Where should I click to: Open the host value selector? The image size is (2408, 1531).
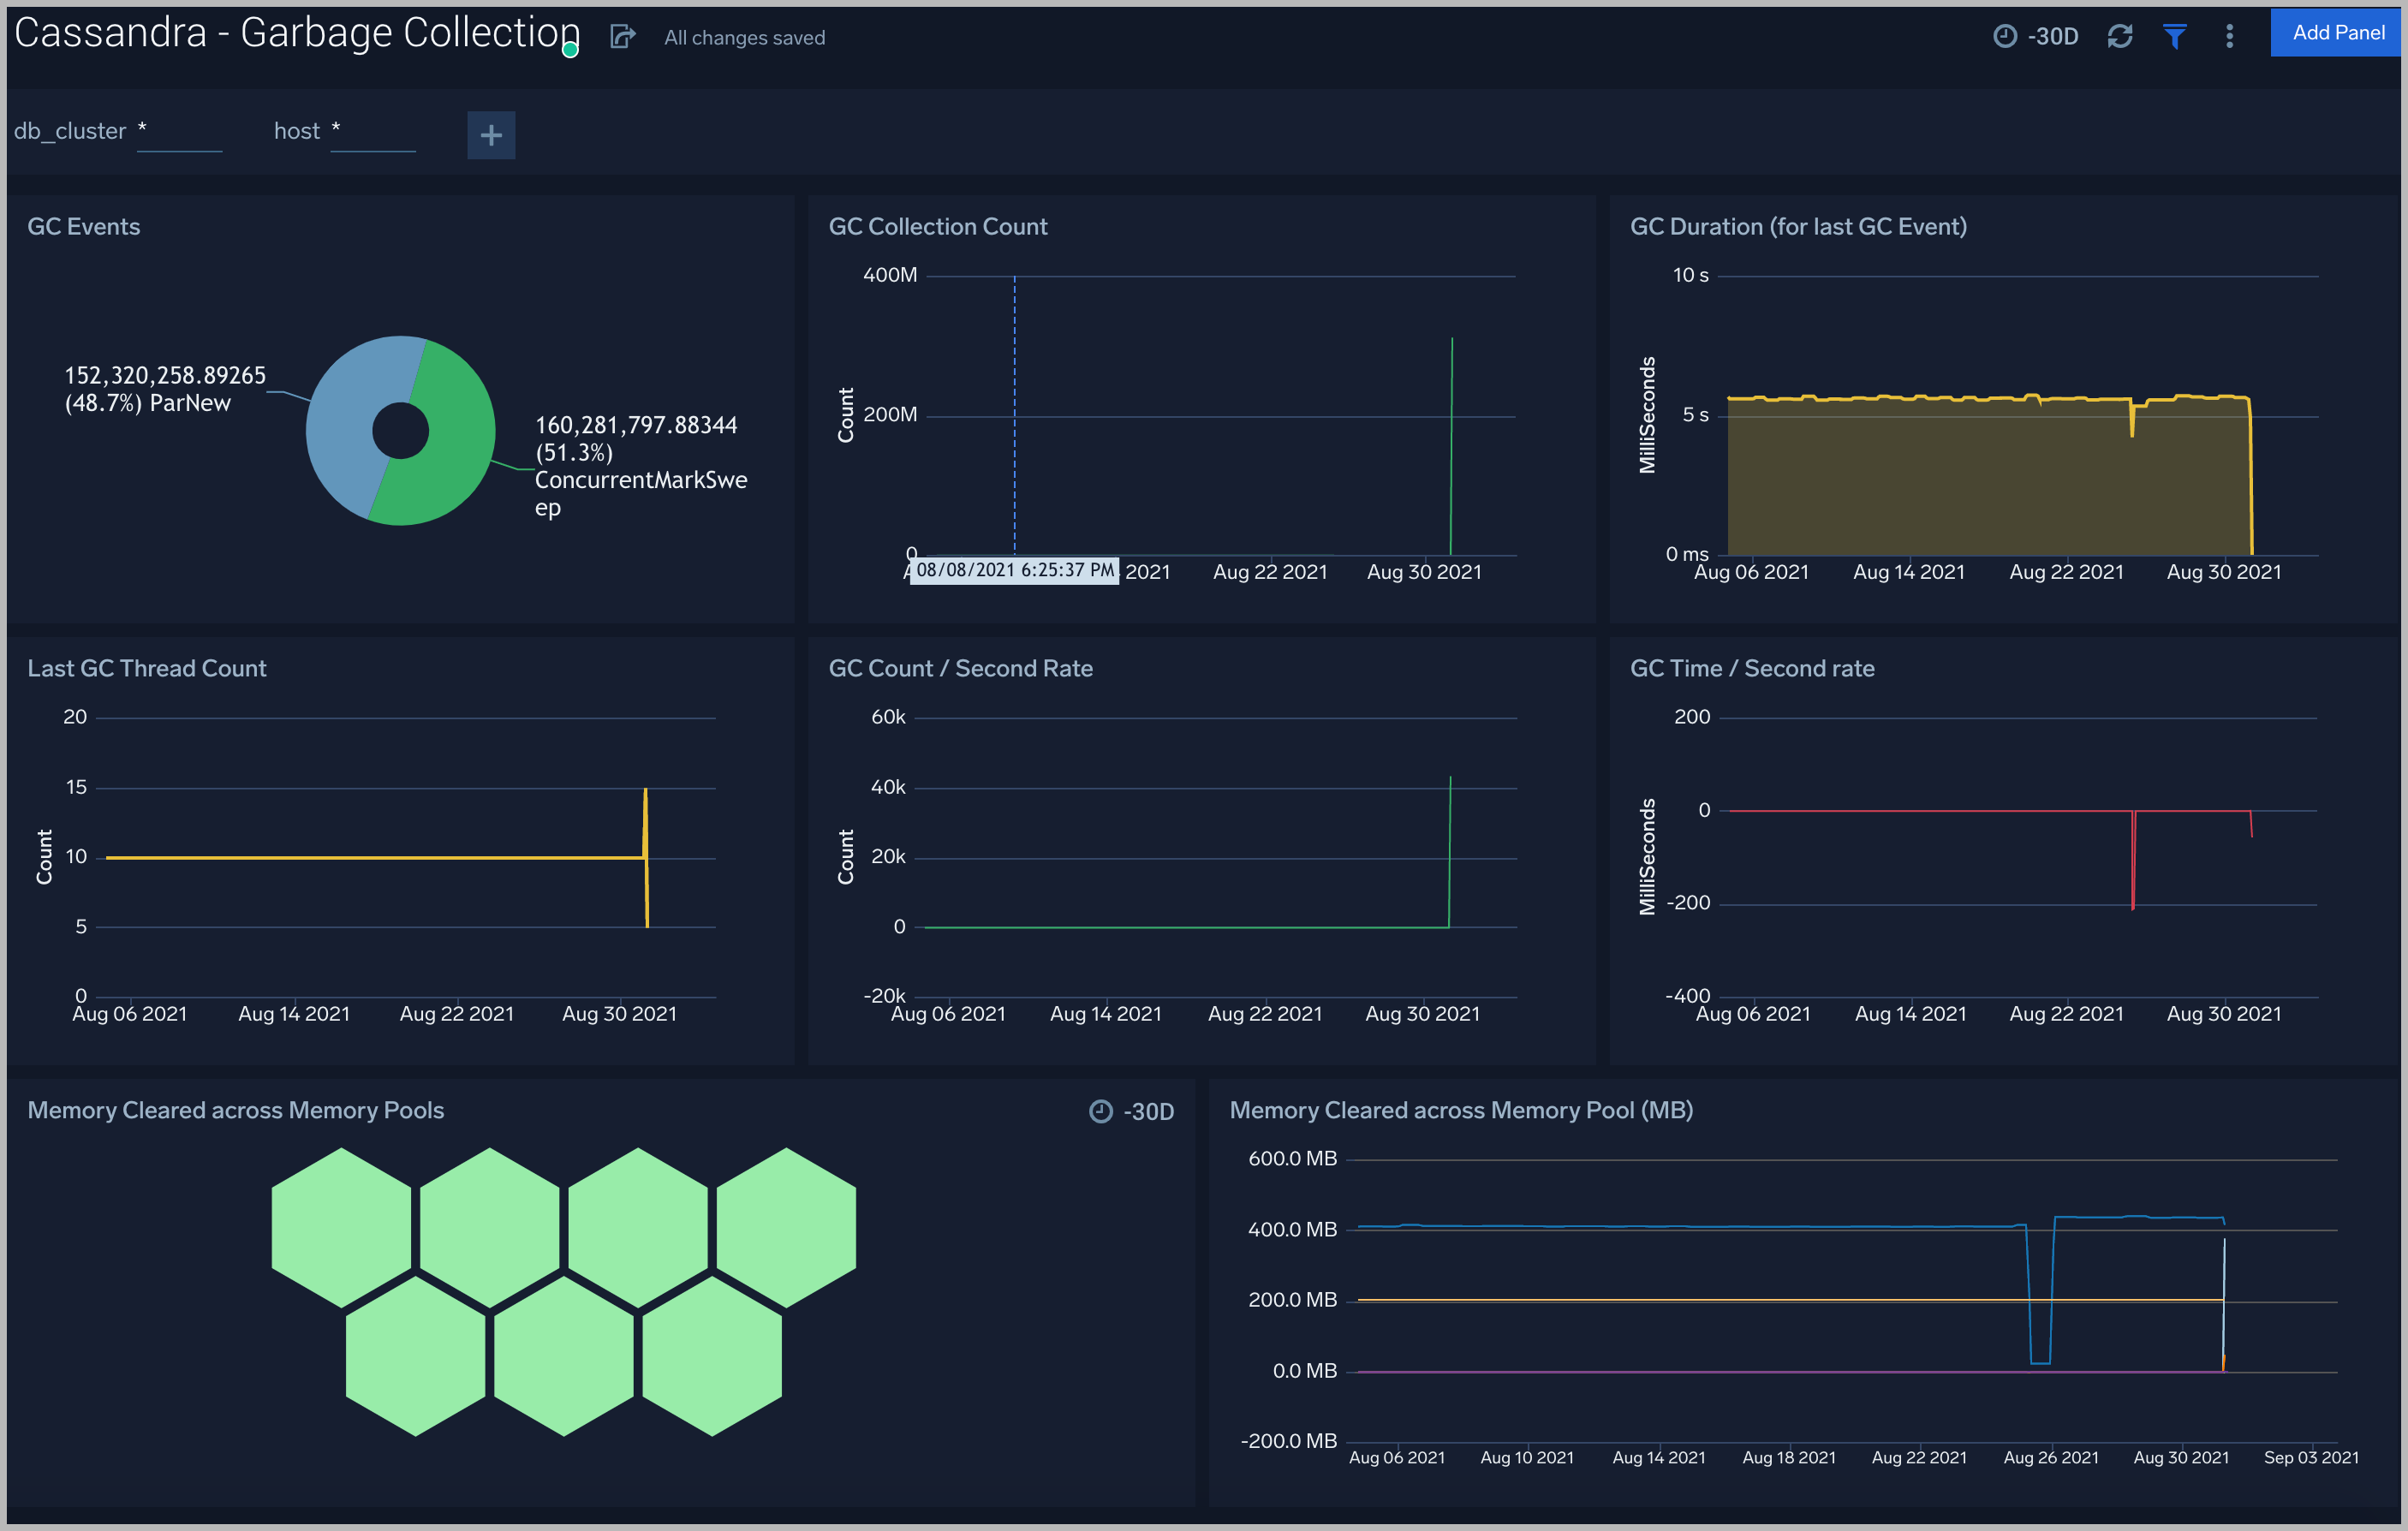(373, 131)
